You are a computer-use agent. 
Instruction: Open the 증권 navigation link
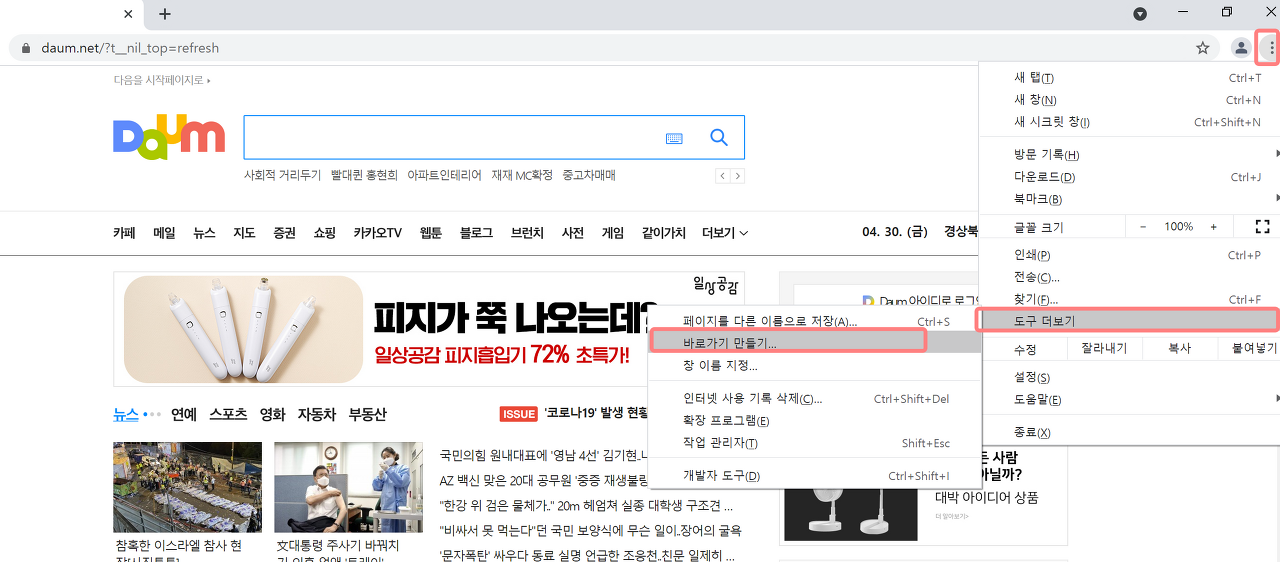284,233
